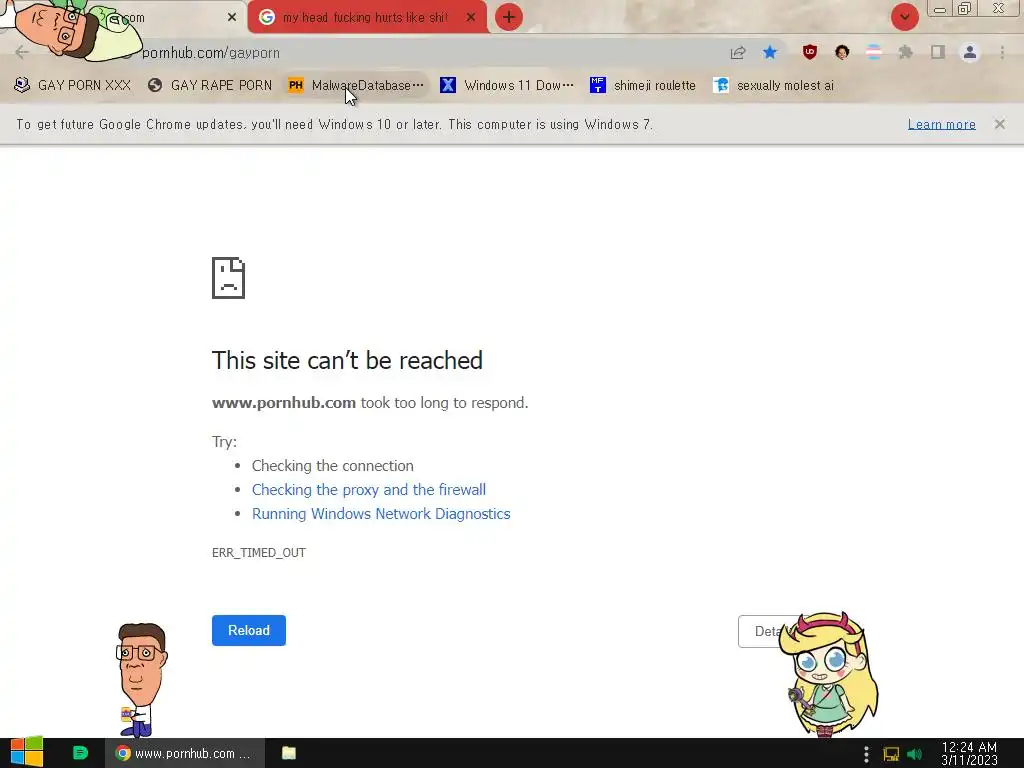Open File Explorer from the taskbar

tap(289, 753)
